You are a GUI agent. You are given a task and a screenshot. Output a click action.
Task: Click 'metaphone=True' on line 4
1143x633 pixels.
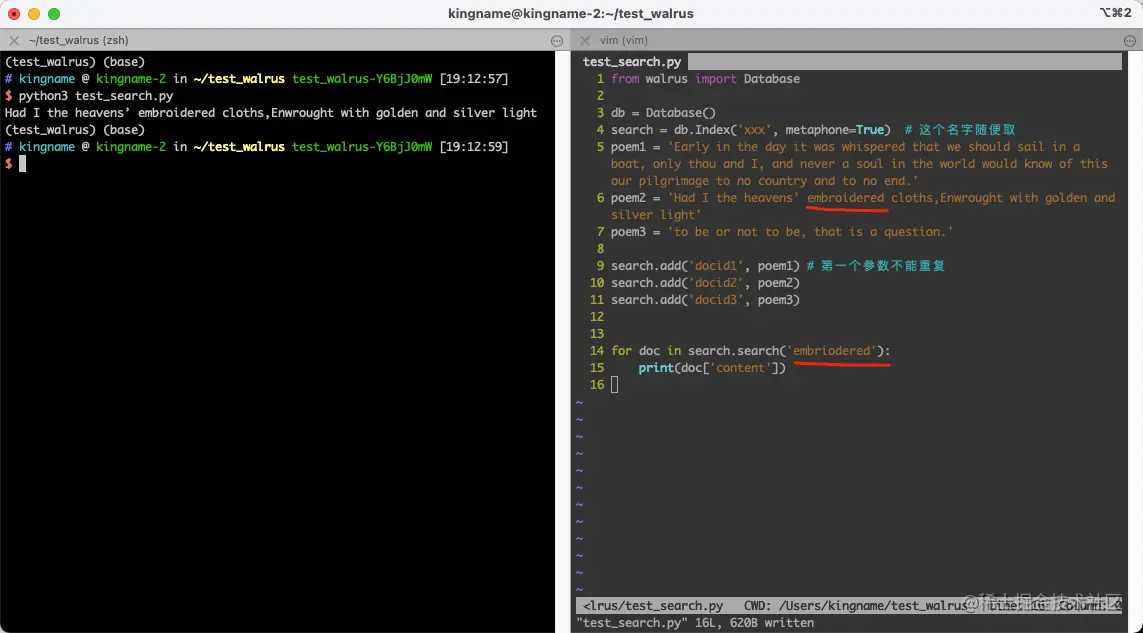[835, 130]
